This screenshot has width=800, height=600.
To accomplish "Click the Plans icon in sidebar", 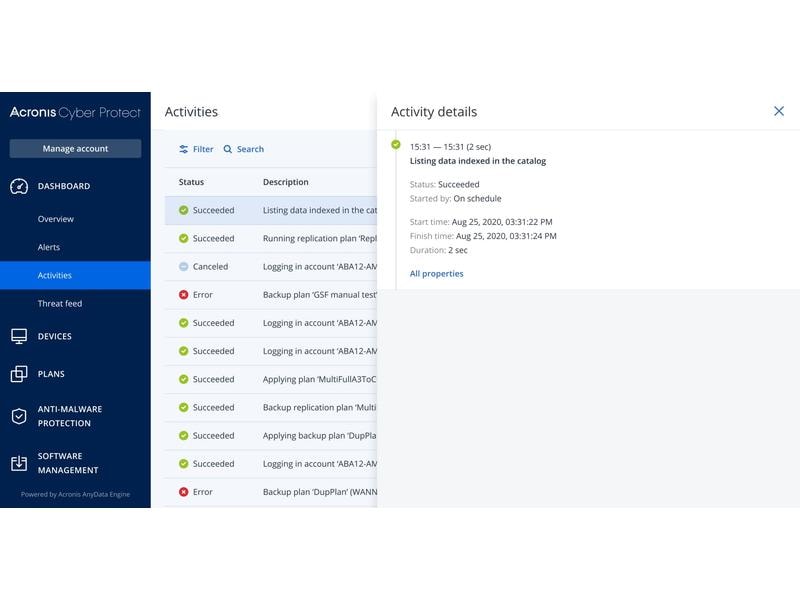I will tap(19, 374).
